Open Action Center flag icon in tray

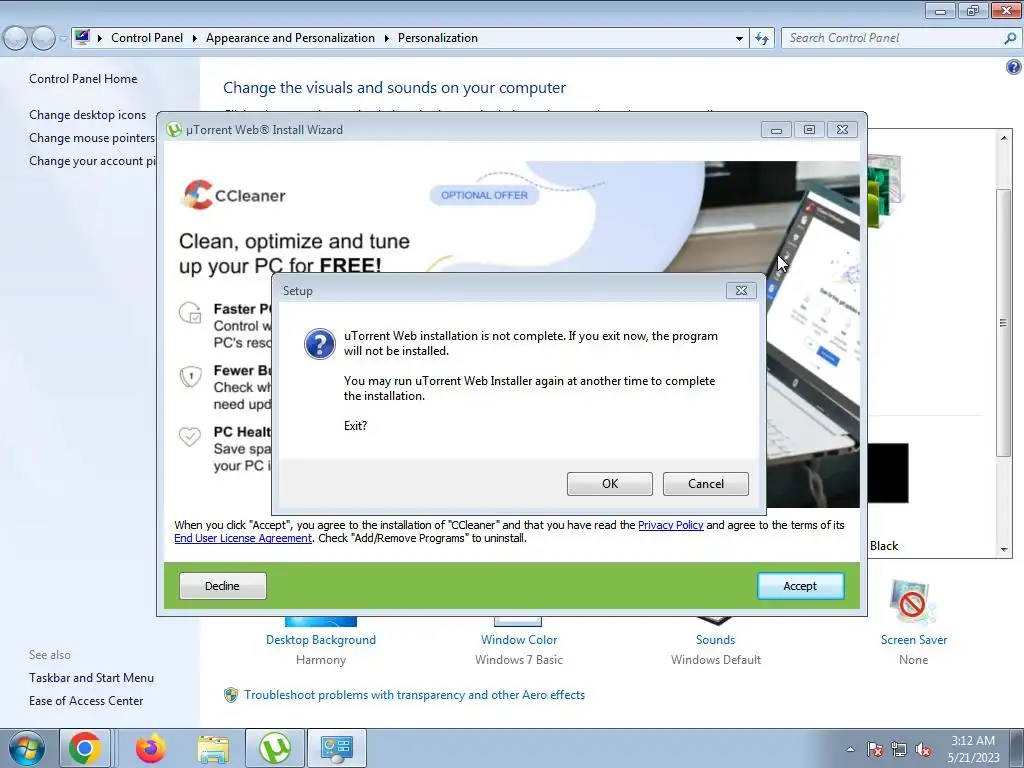click(875, 749)
